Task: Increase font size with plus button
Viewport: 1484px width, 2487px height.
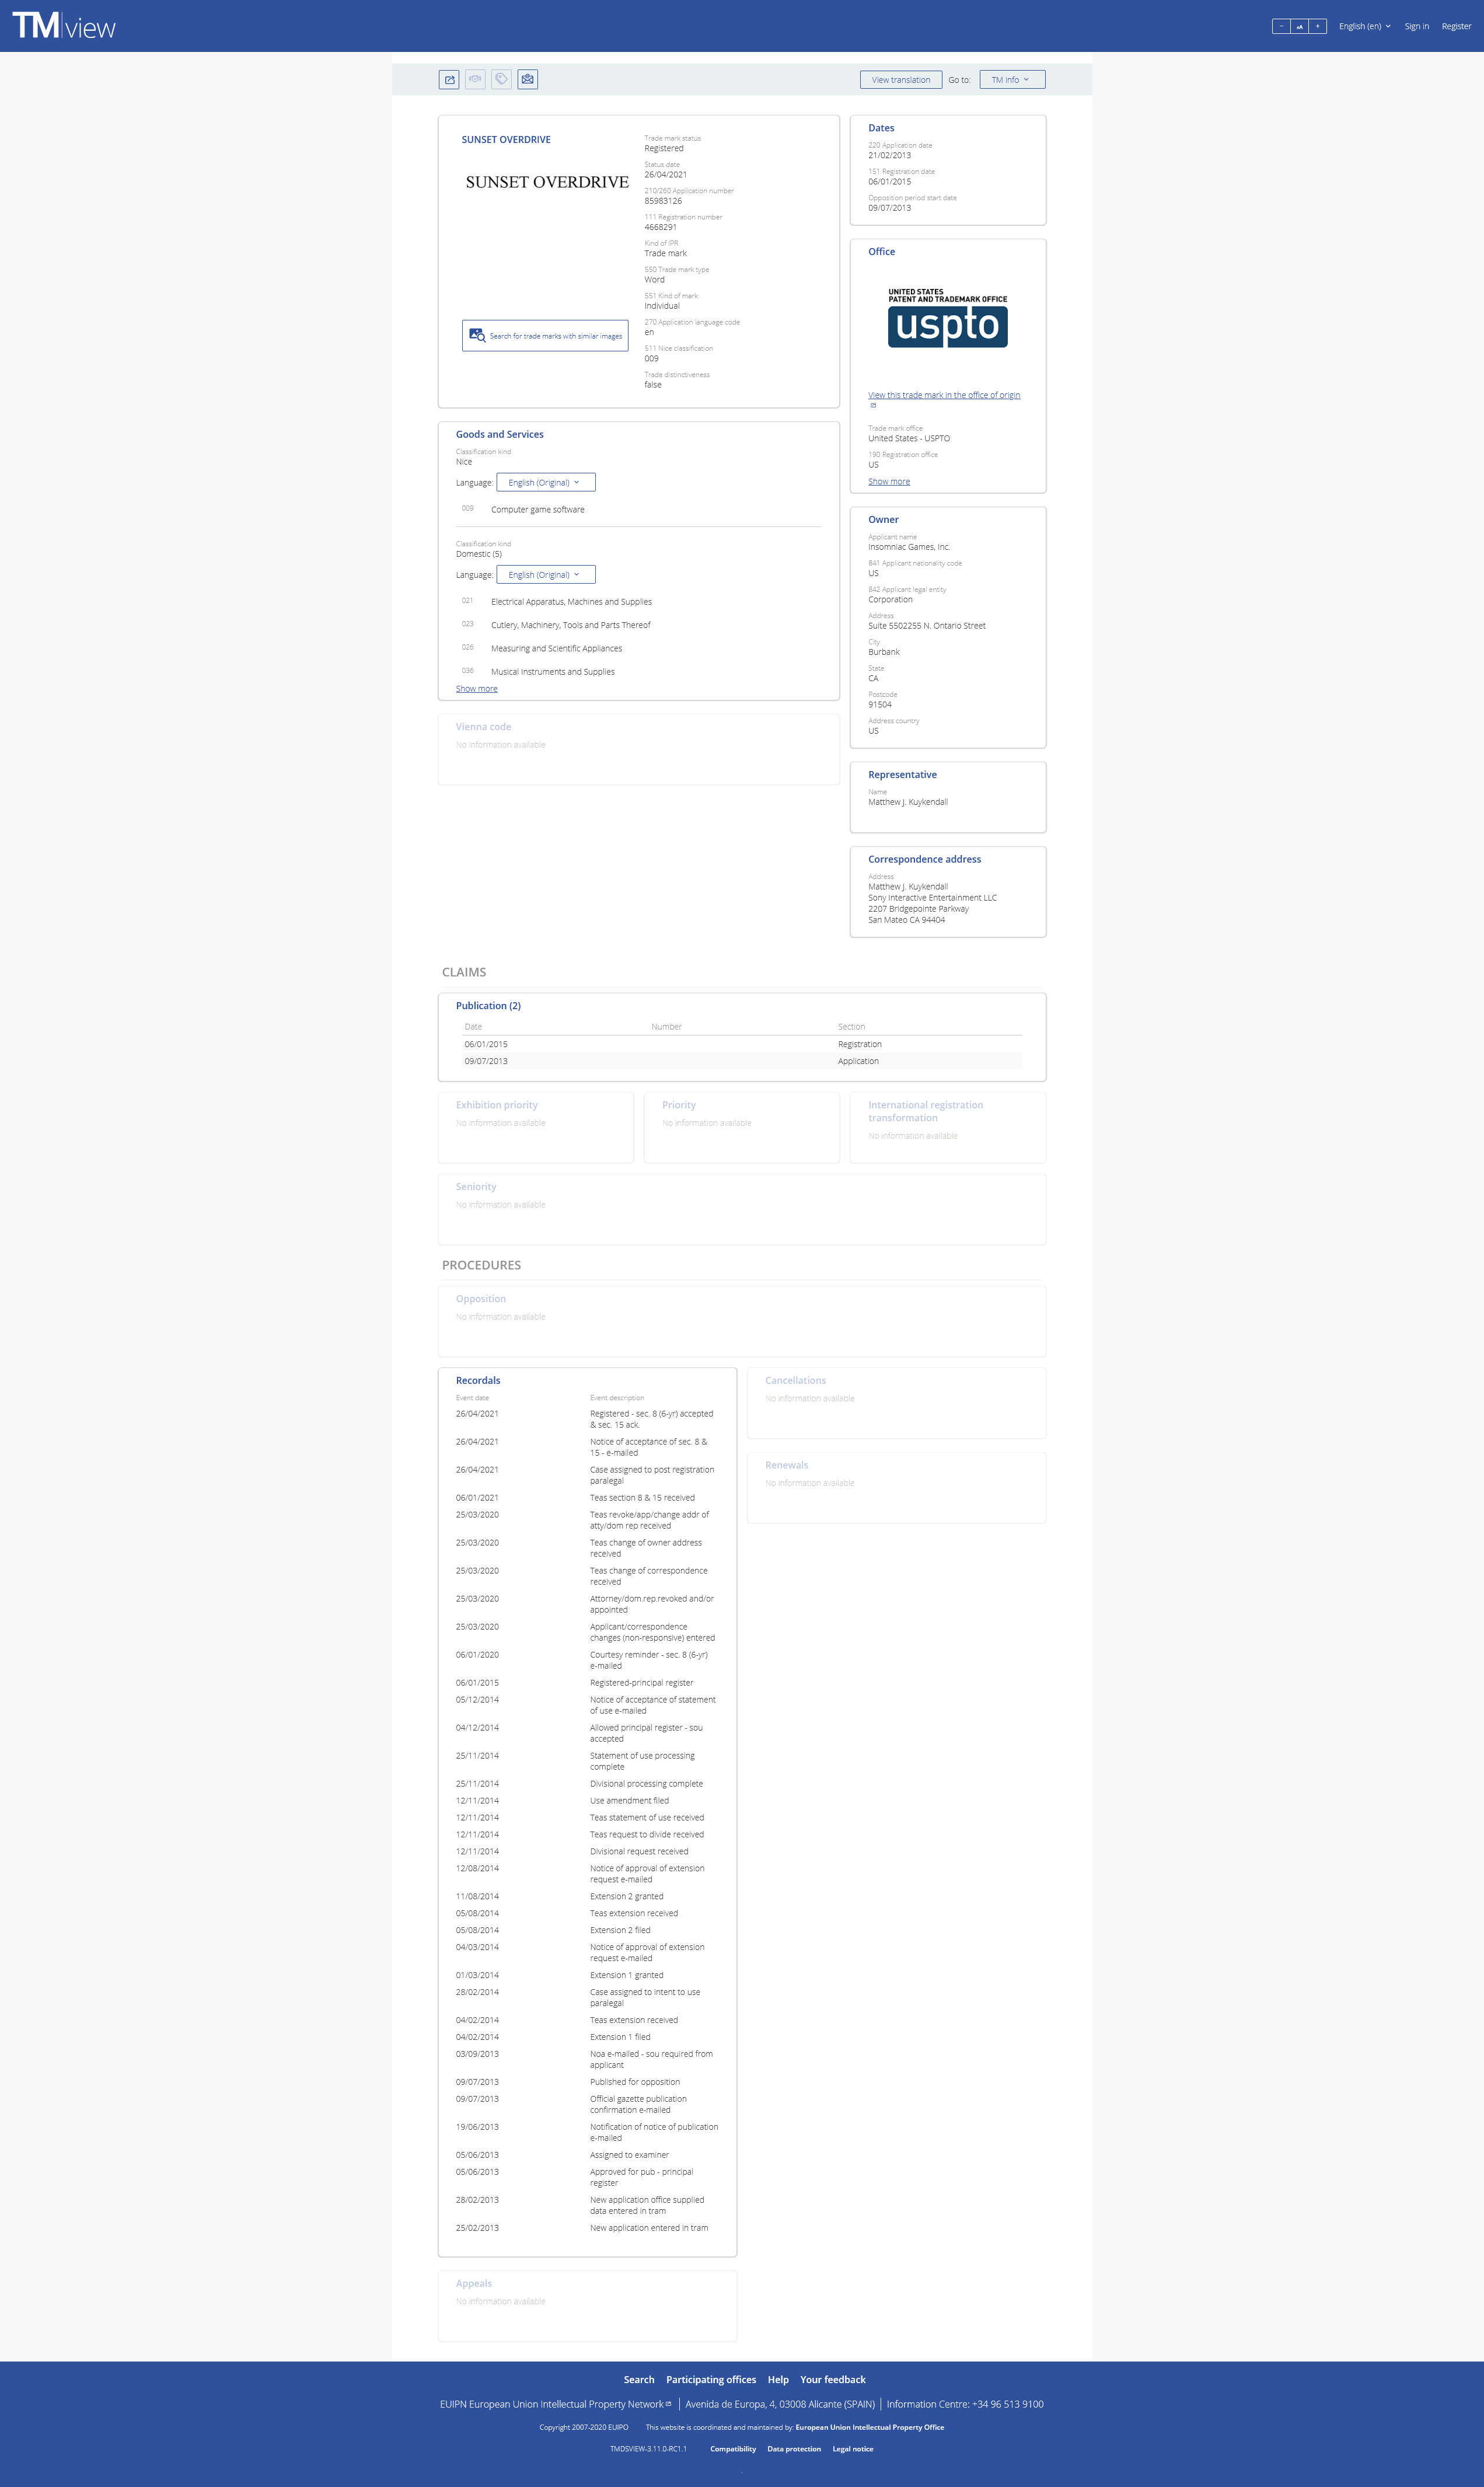Action: click(1318, 26)
